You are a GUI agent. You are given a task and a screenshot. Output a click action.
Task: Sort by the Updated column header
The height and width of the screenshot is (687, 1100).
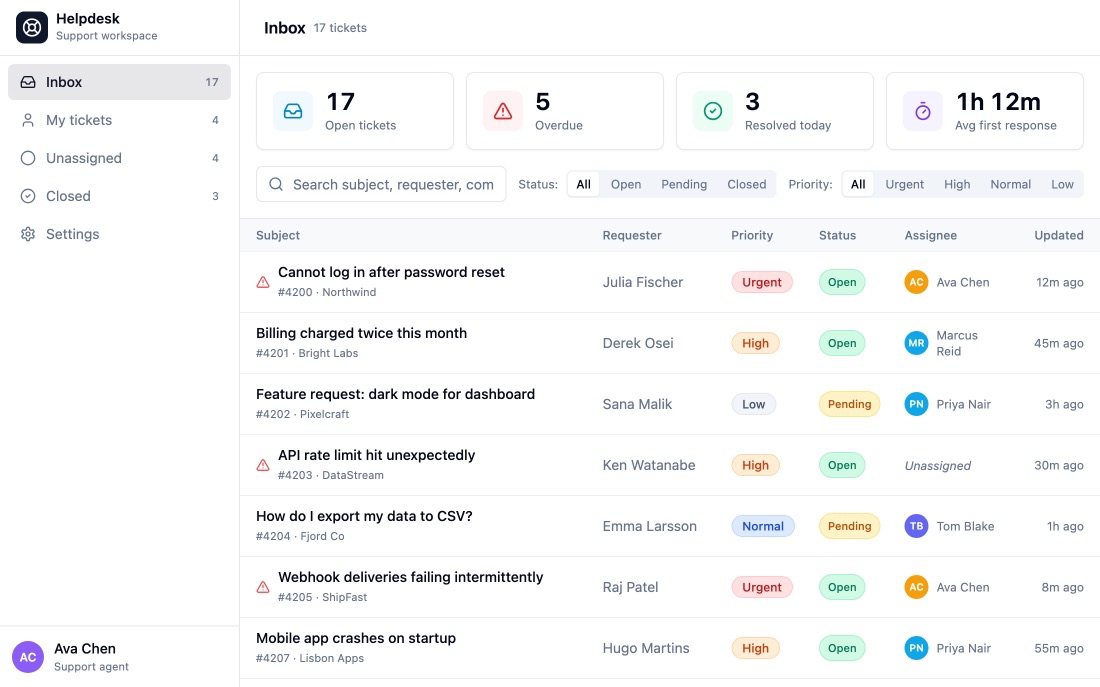1059,235
